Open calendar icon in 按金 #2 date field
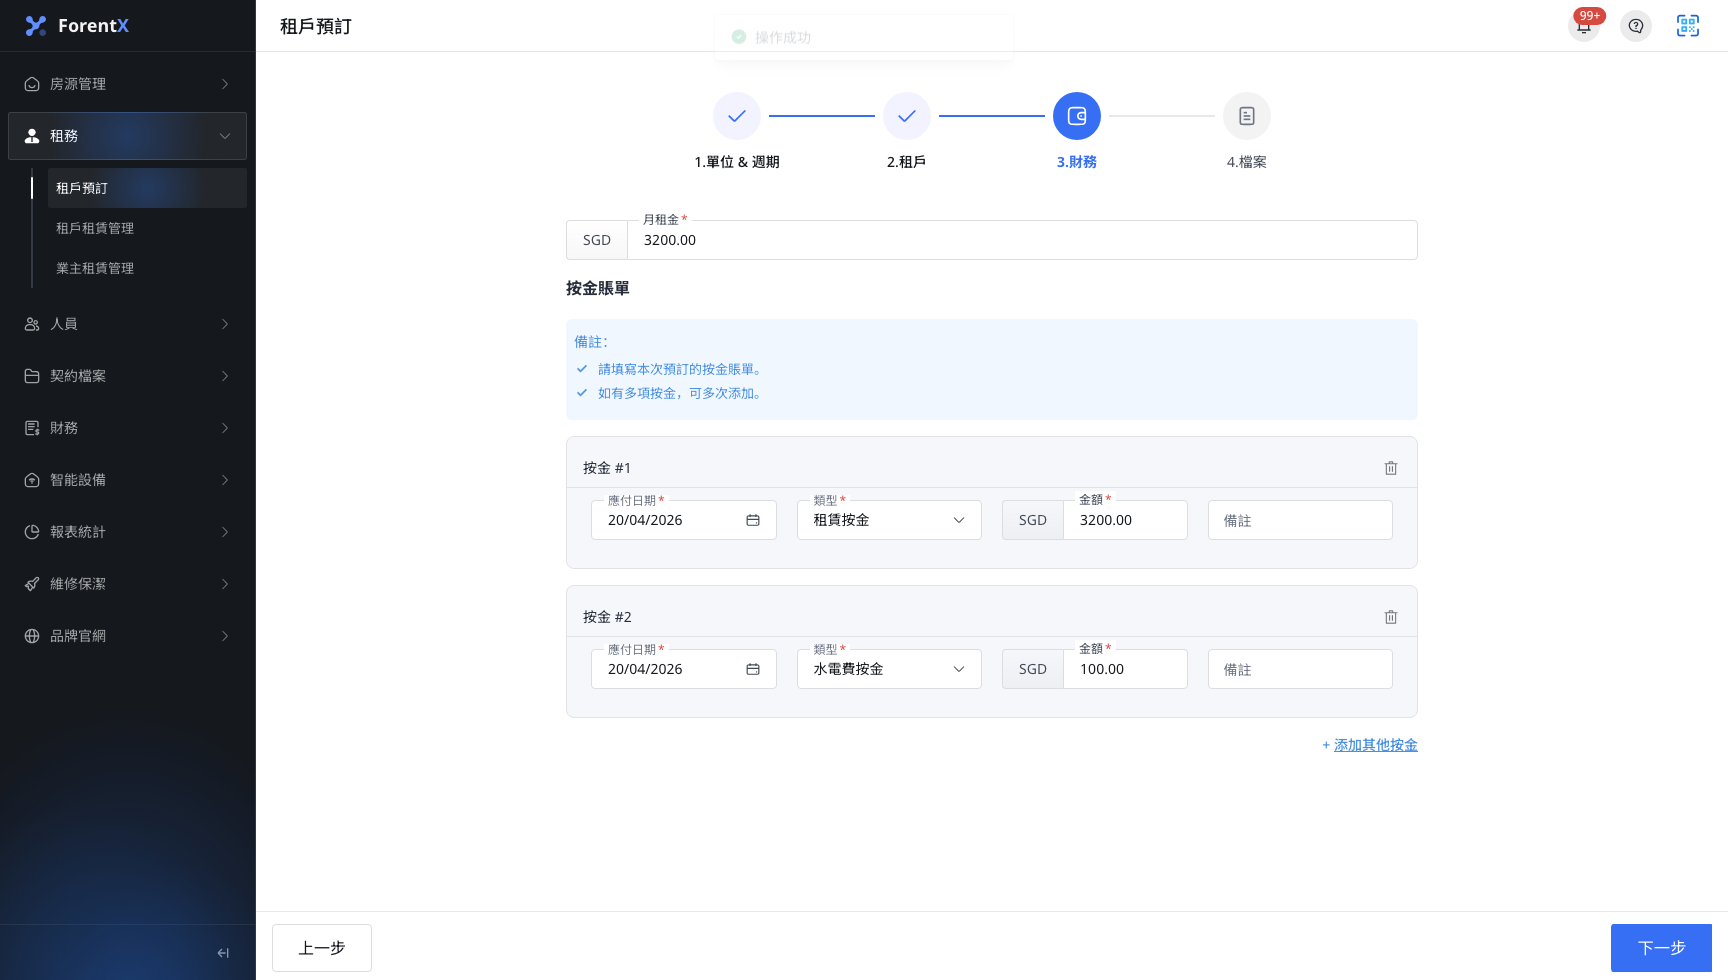The image size is (1728, 980). (x=753, y=669)
